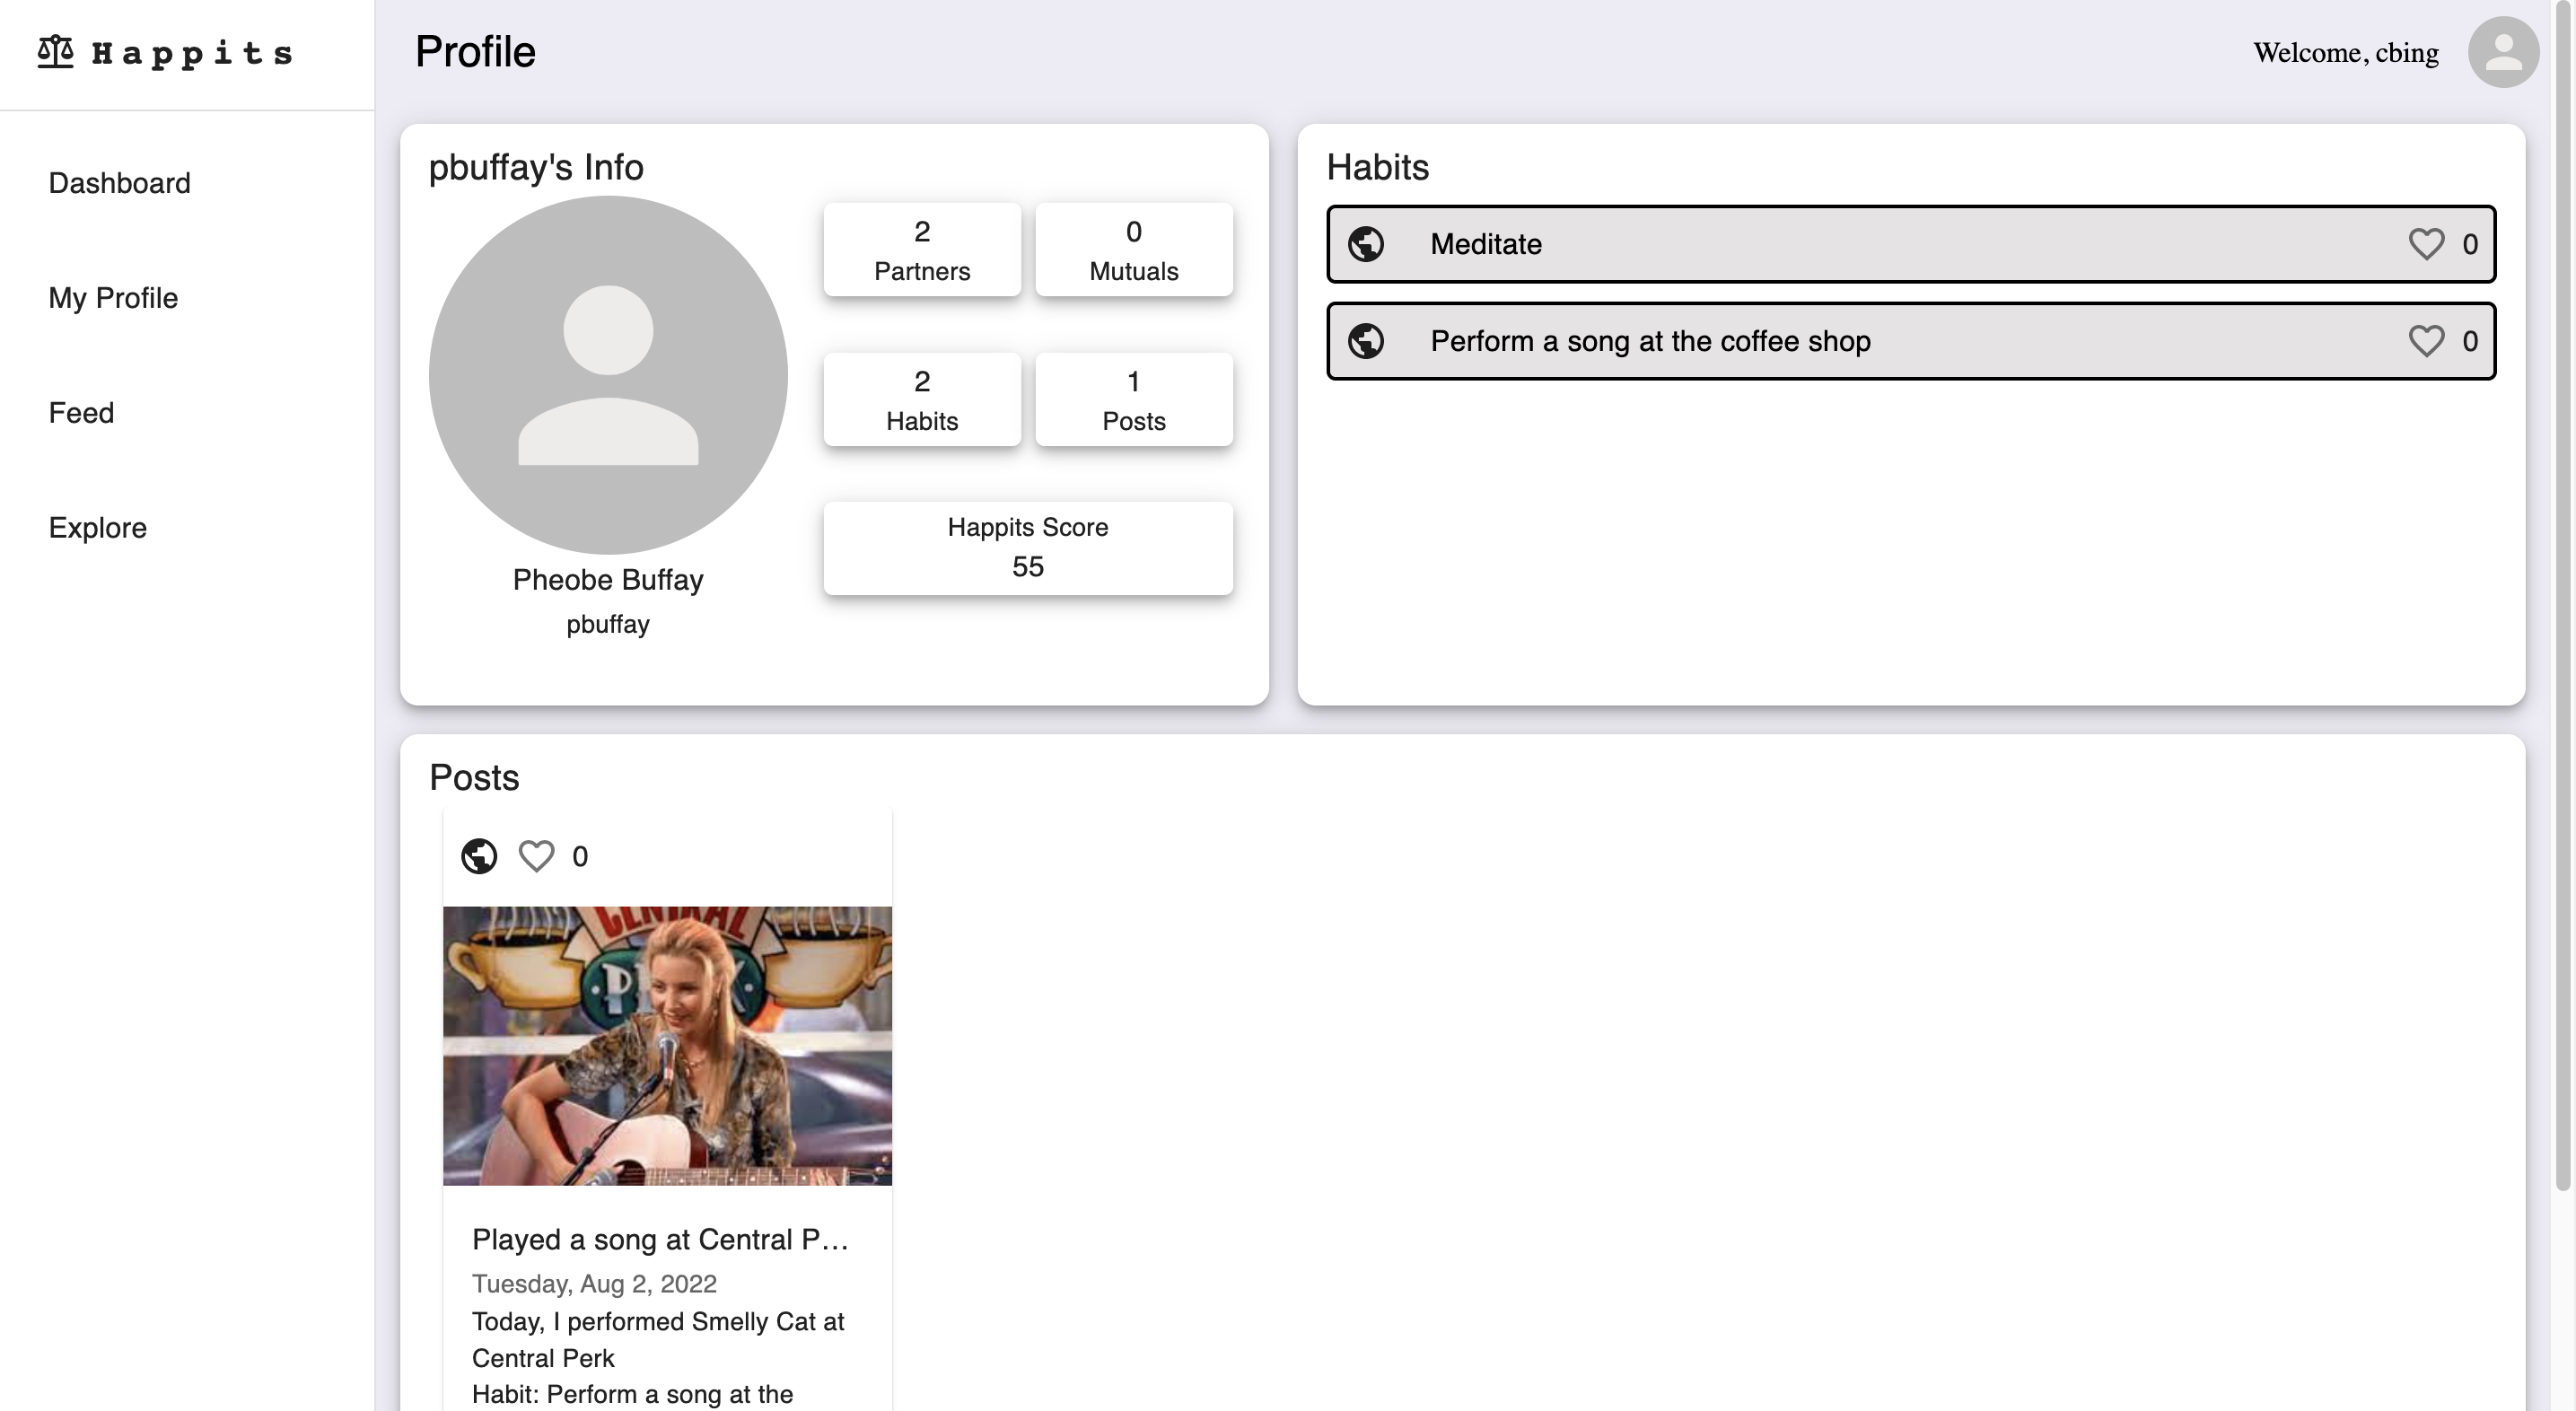Screen dimensions: 2576x1411
Task: Click the globe icon on the post card
Action: (x=479, y=856)
